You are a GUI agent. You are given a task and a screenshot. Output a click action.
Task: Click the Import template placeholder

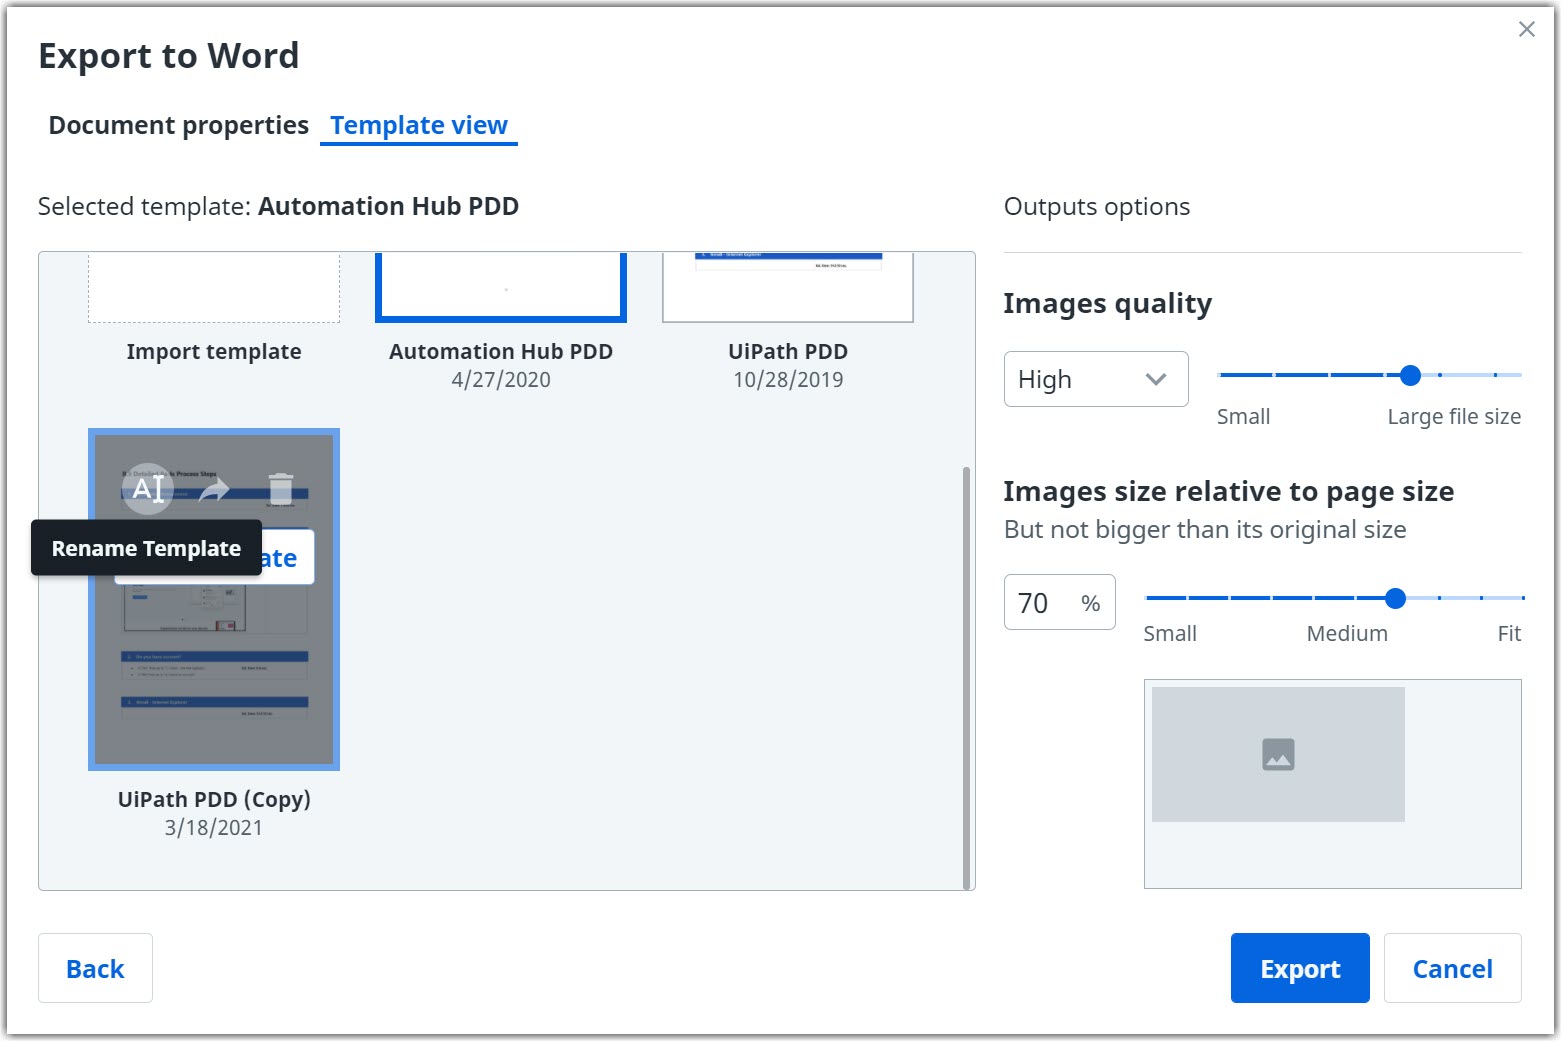[214, 287]
